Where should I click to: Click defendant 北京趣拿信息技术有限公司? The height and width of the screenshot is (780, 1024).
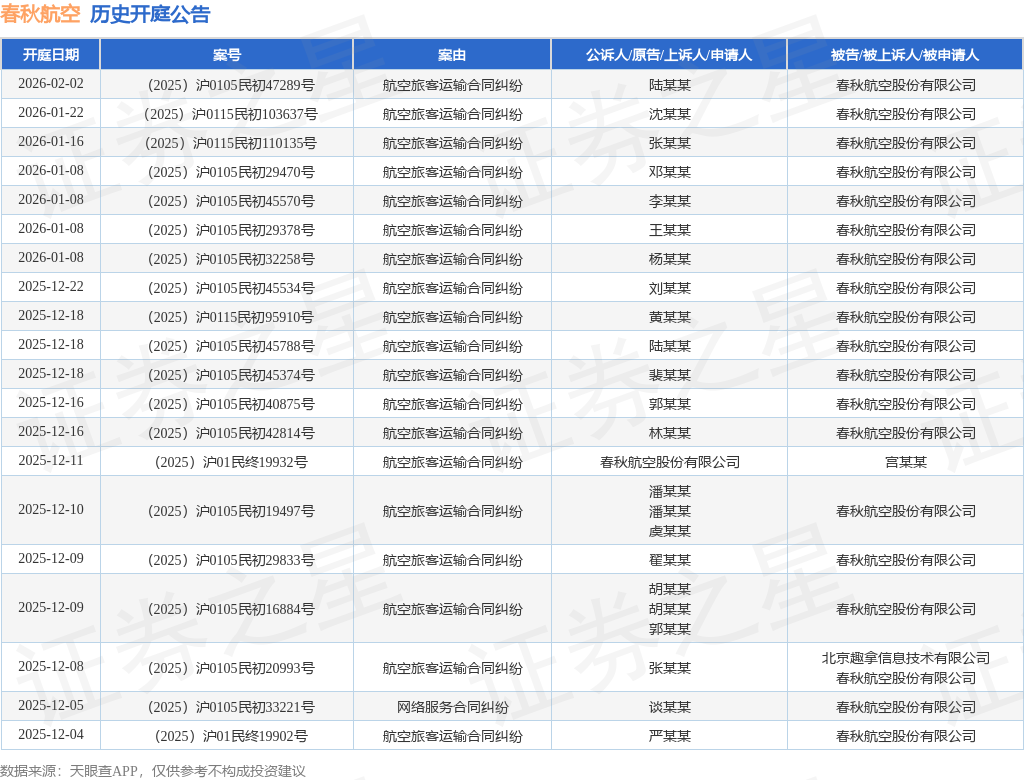[906, 658]
